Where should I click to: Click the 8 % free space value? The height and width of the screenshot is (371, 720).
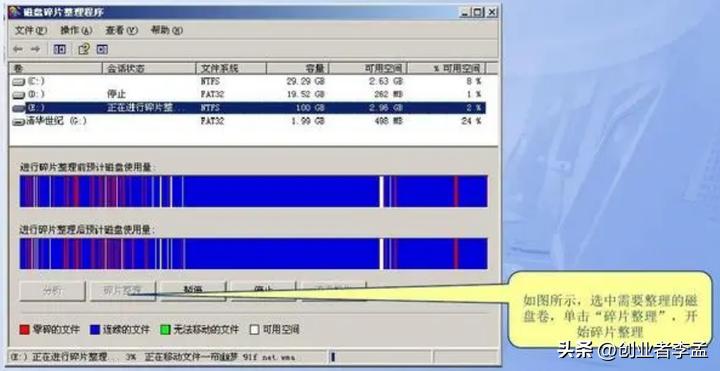tap(474, 81)
